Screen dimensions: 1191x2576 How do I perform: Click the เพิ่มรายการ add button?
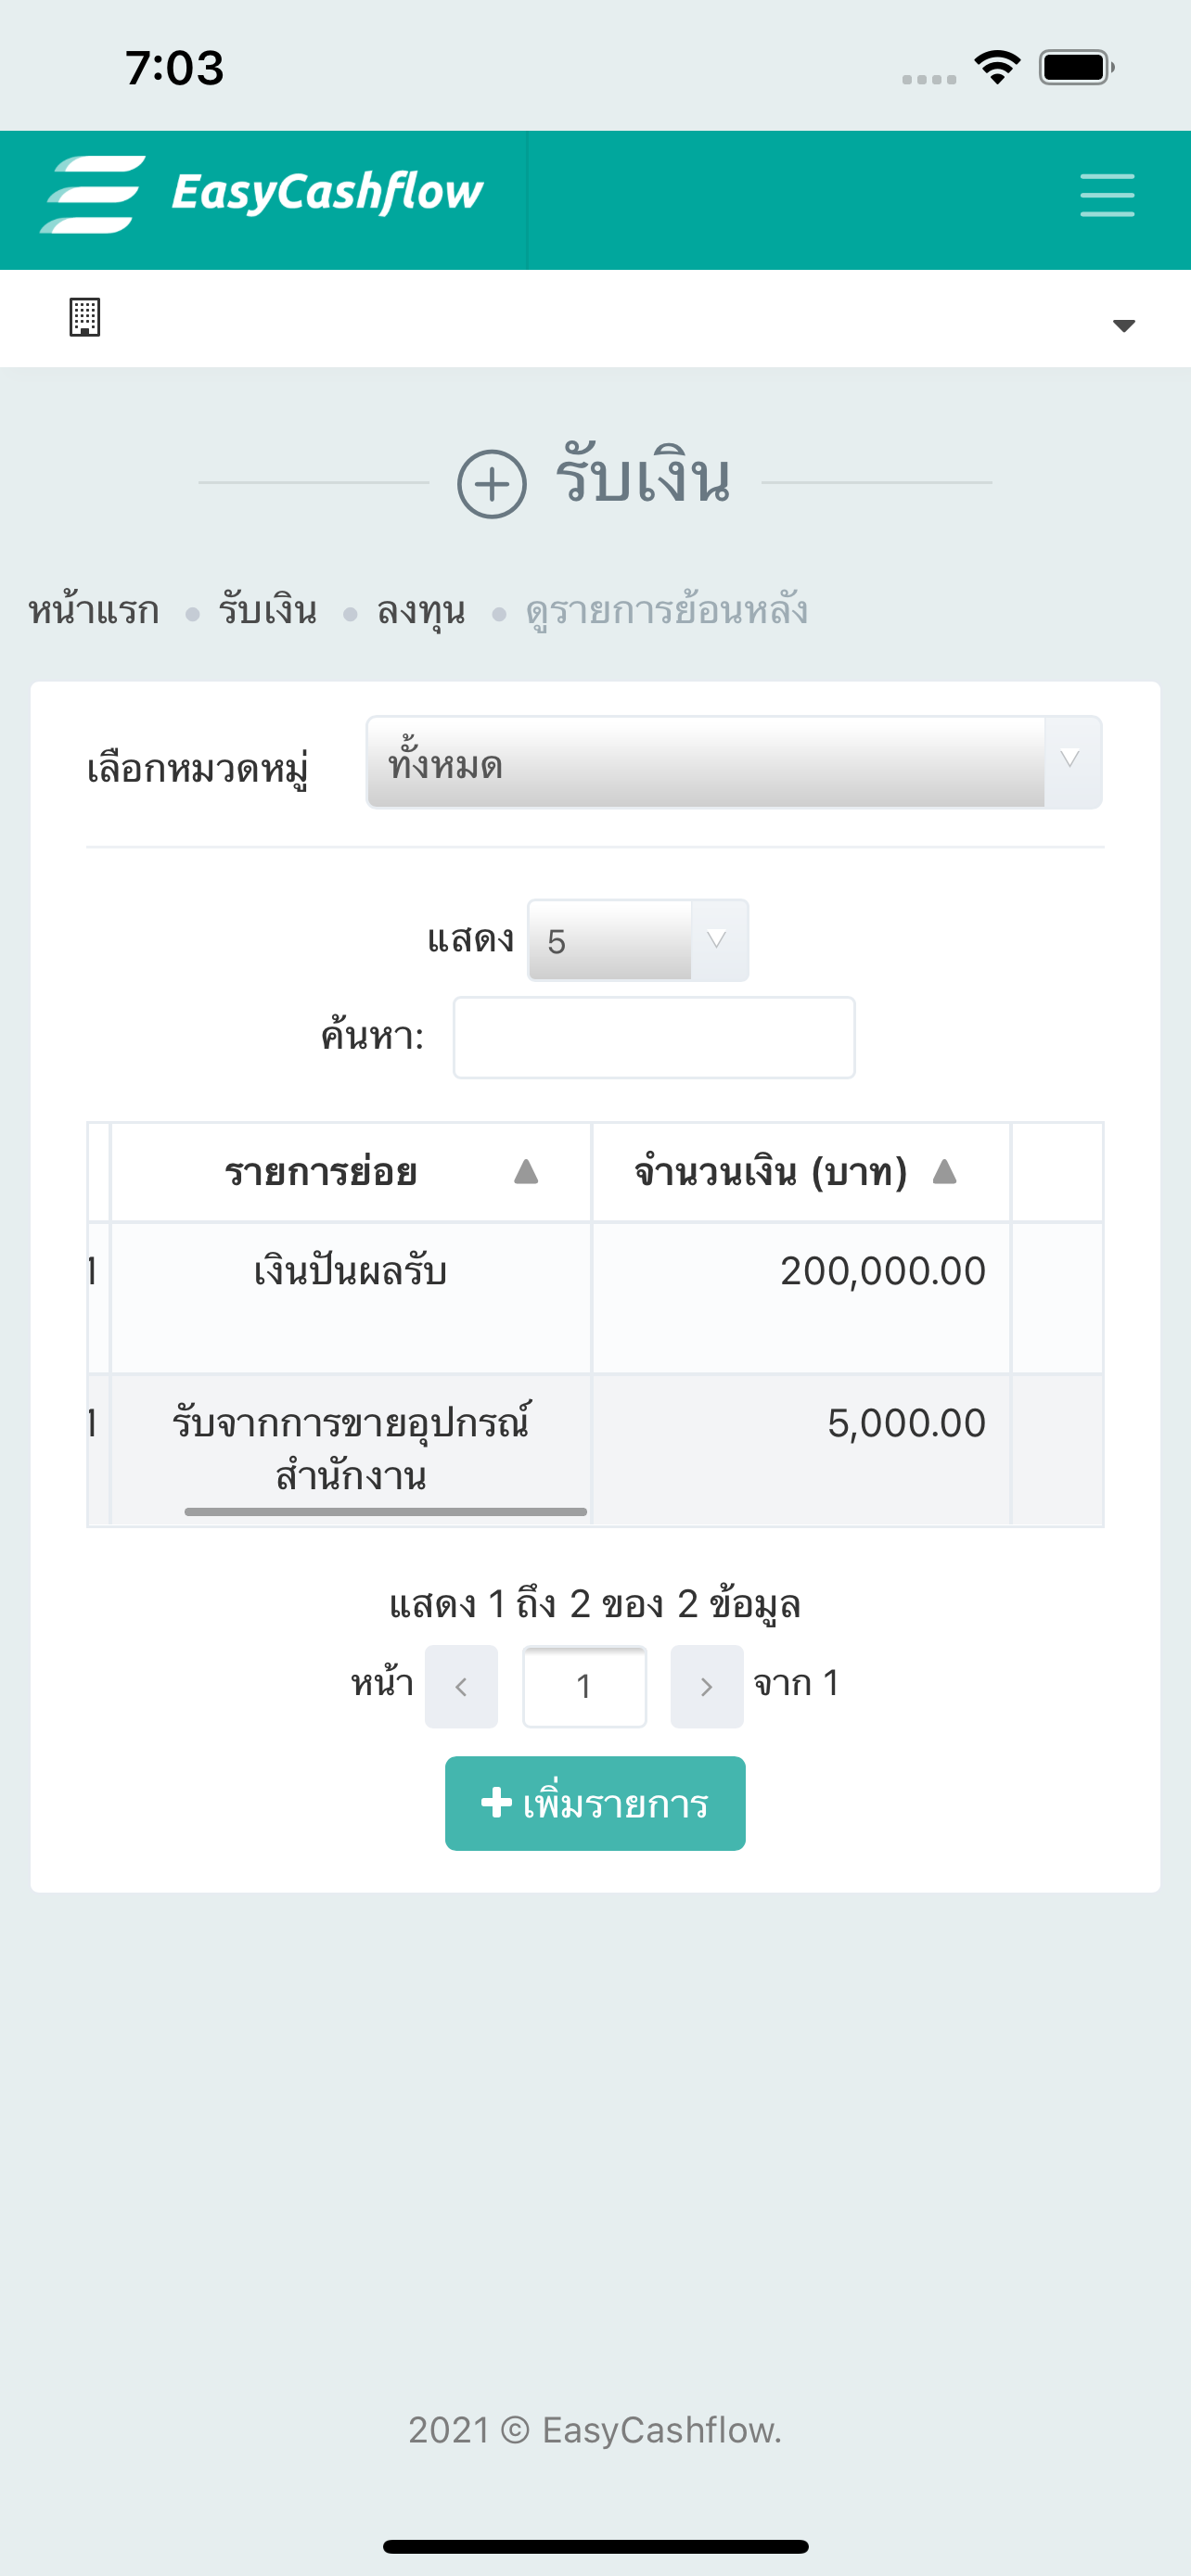click(x=595, y=1803)
